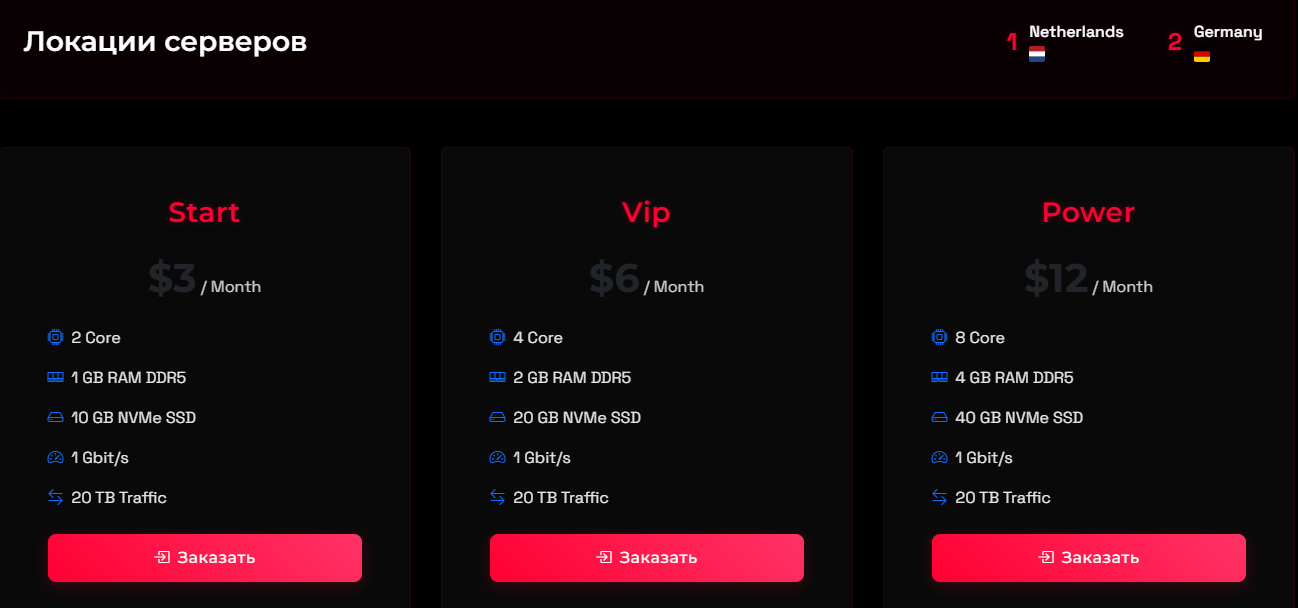
Task: Click the RAM icon in Start plan
Action: [55, 377]
